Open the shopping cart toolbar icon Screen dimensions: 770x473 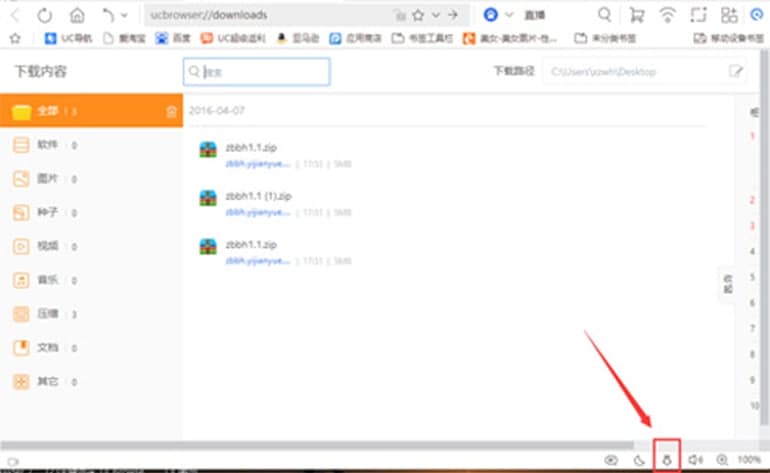[636, 15]
